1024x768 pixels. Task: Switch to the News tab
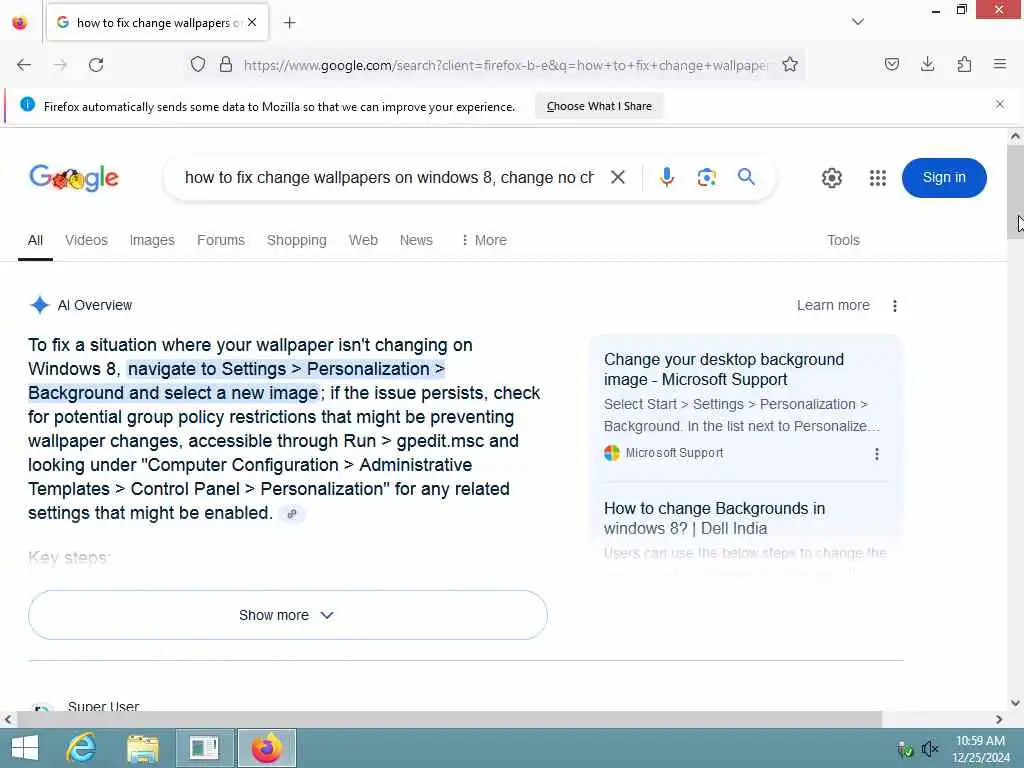(416, 240)
